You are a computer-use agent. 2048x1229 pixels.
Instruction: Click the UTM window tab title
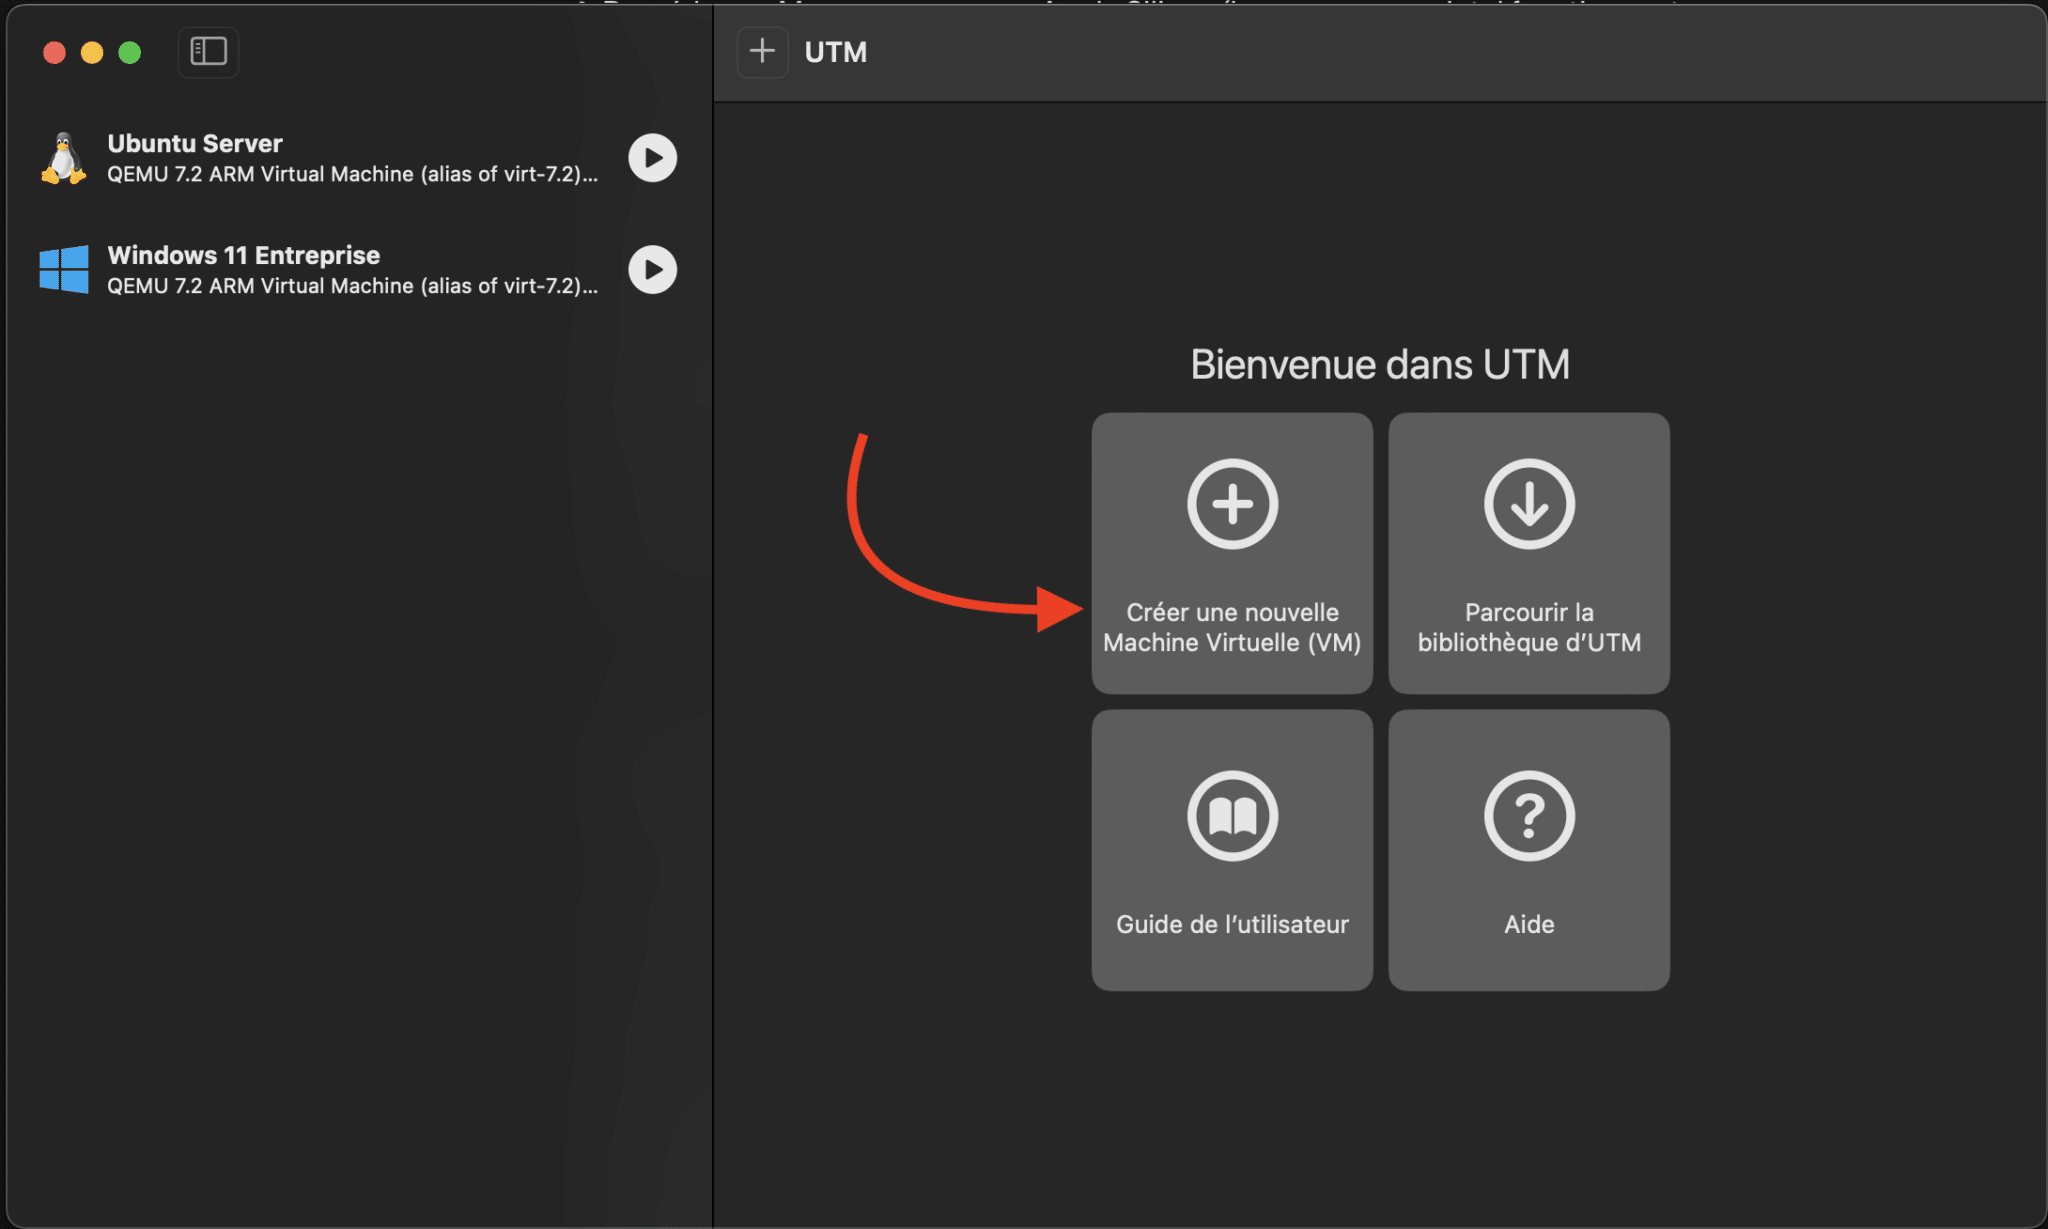tap(836, 52)
